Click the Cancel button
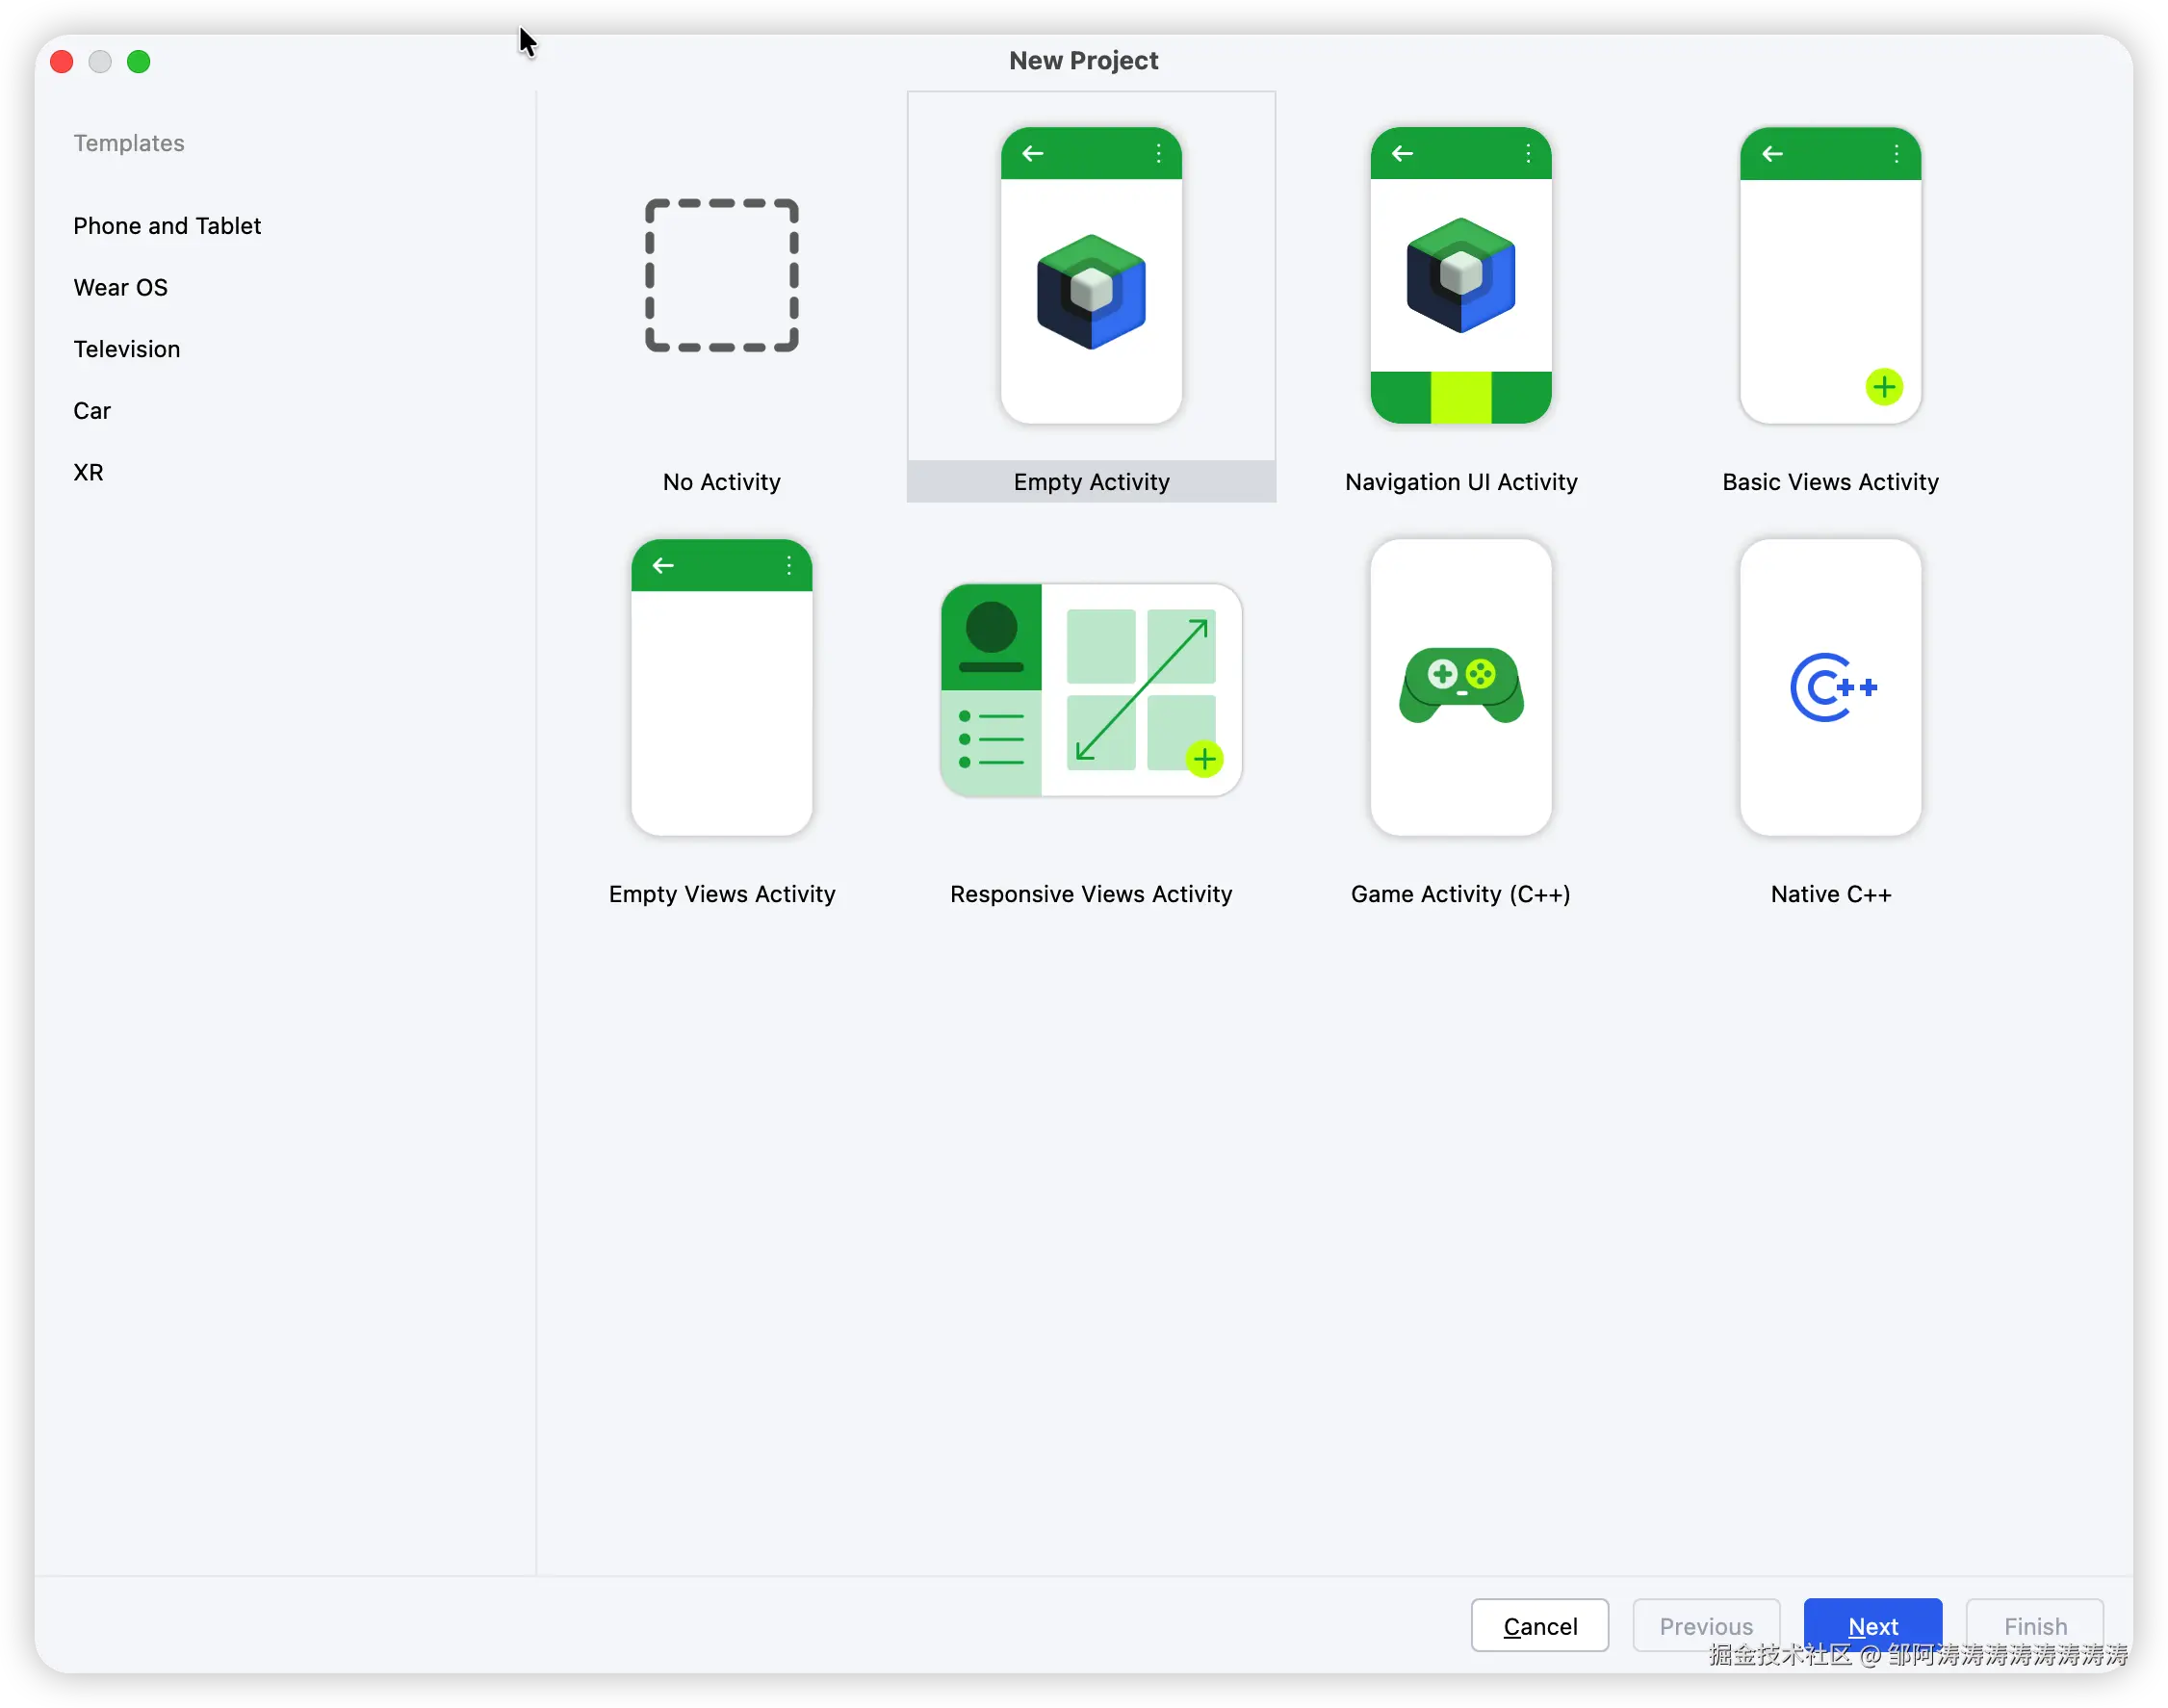Screen dimensions: 2168x1708 click(x=1539, y=1625)
